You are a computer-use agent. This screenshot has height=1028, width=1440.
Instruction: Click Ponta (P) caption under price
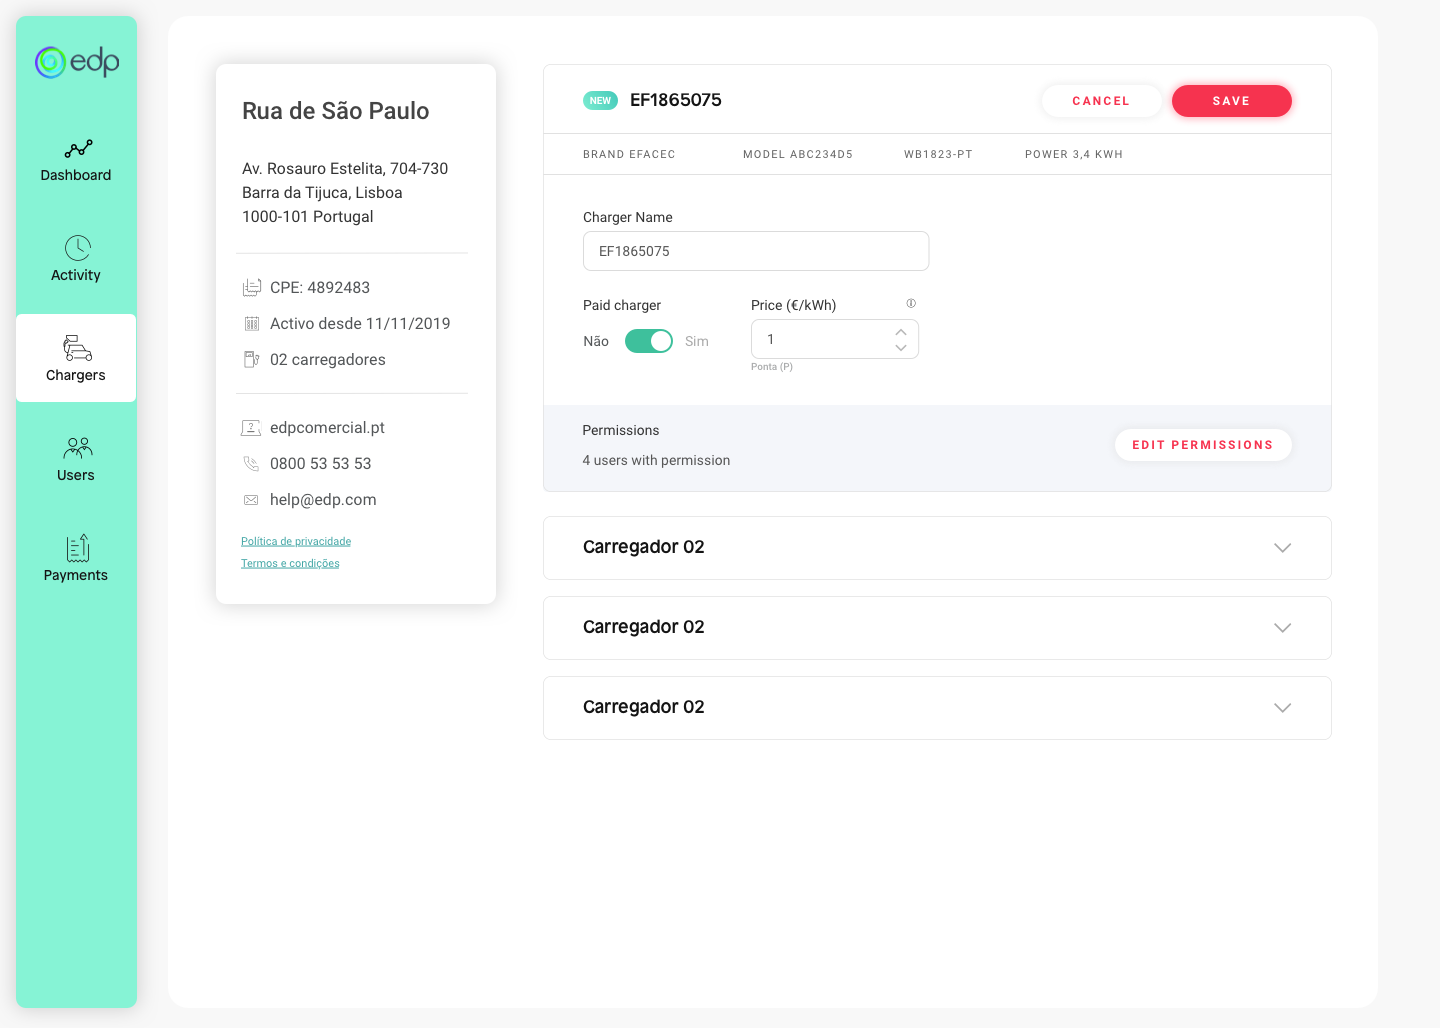[772, 367]
